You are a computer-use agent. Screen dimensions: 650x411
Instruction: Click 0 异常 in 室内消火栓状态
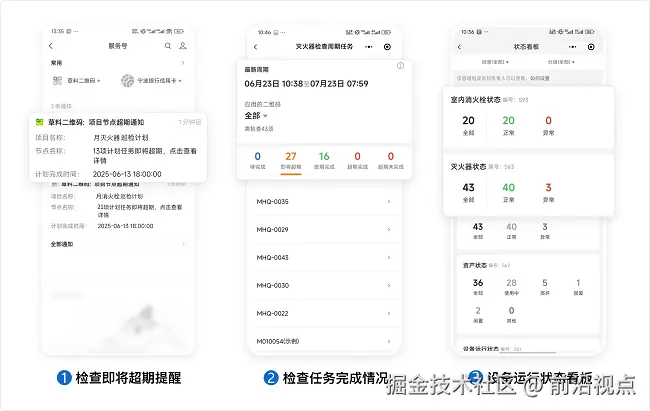[548, 126]
